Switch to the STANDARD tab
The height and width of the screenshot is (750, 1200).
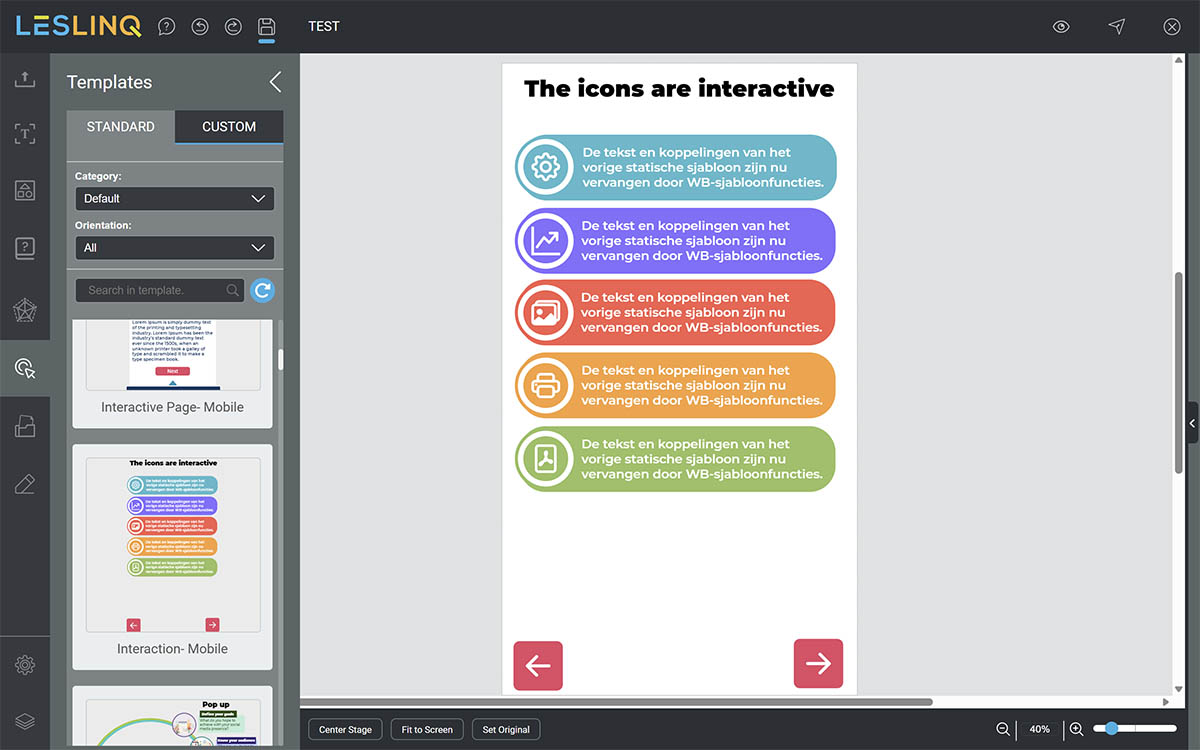click(121, 127)
